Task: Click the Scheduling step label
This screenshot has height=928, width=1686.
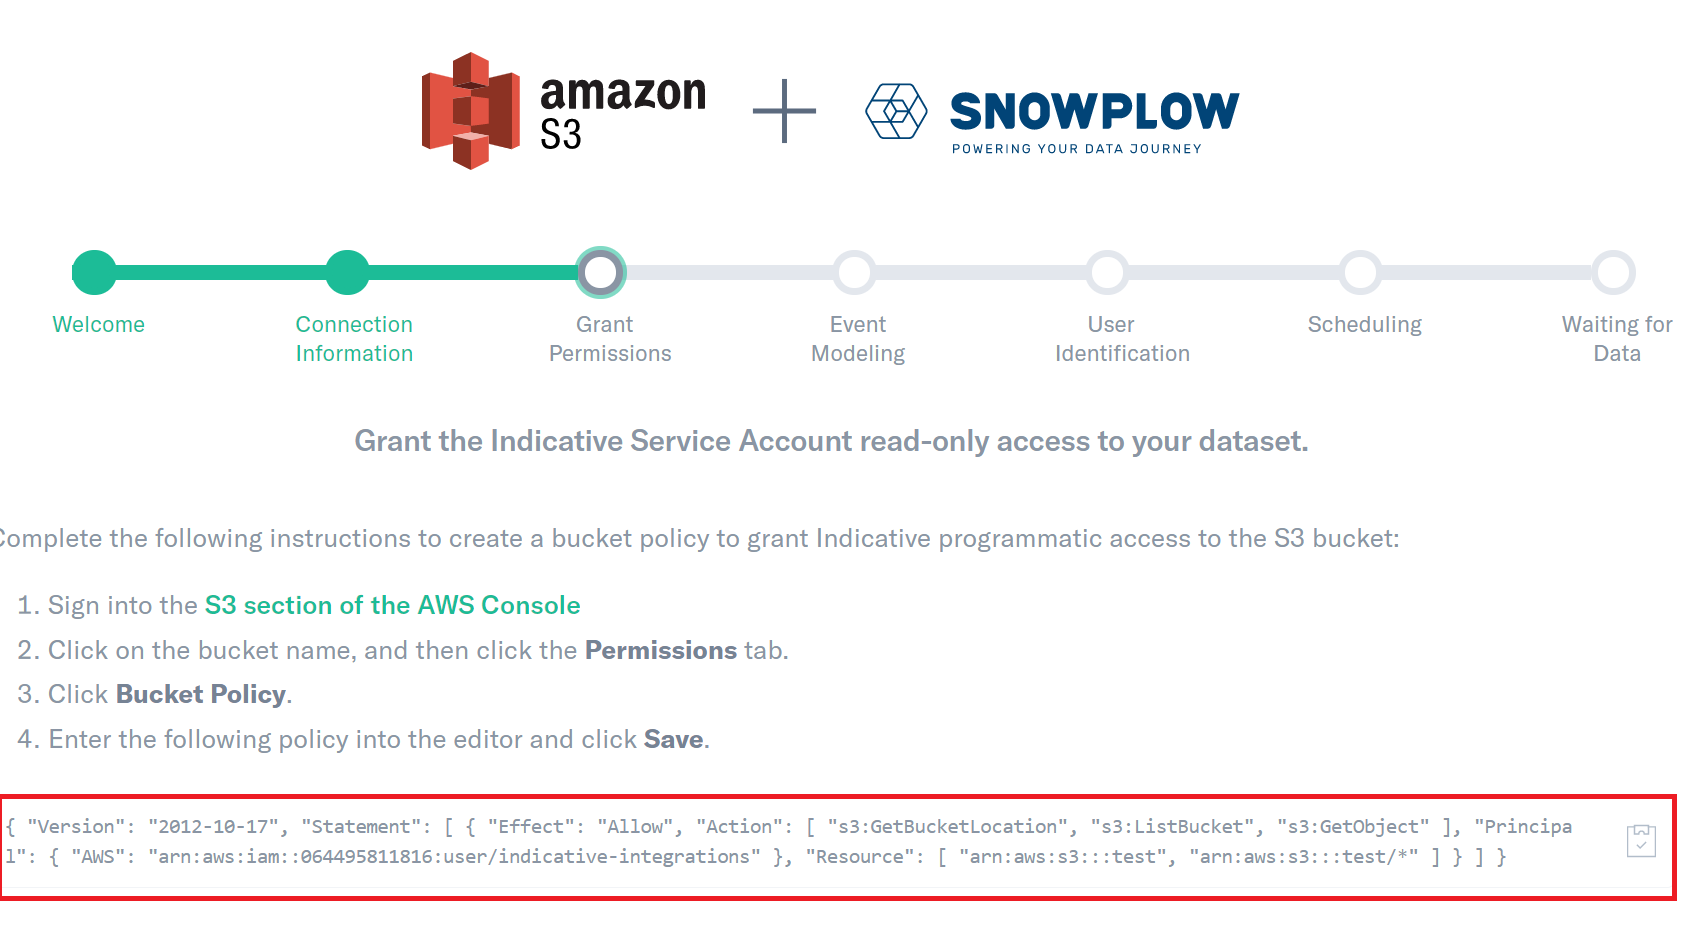Action: tap(1365, 324)
